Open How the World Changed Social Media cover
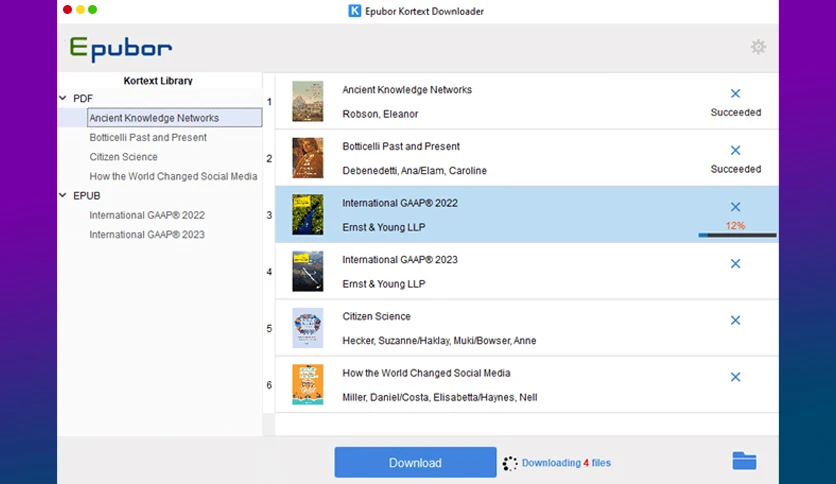This screenshot has height=484, width=836. pyautogui.click(x=308, y=384)
